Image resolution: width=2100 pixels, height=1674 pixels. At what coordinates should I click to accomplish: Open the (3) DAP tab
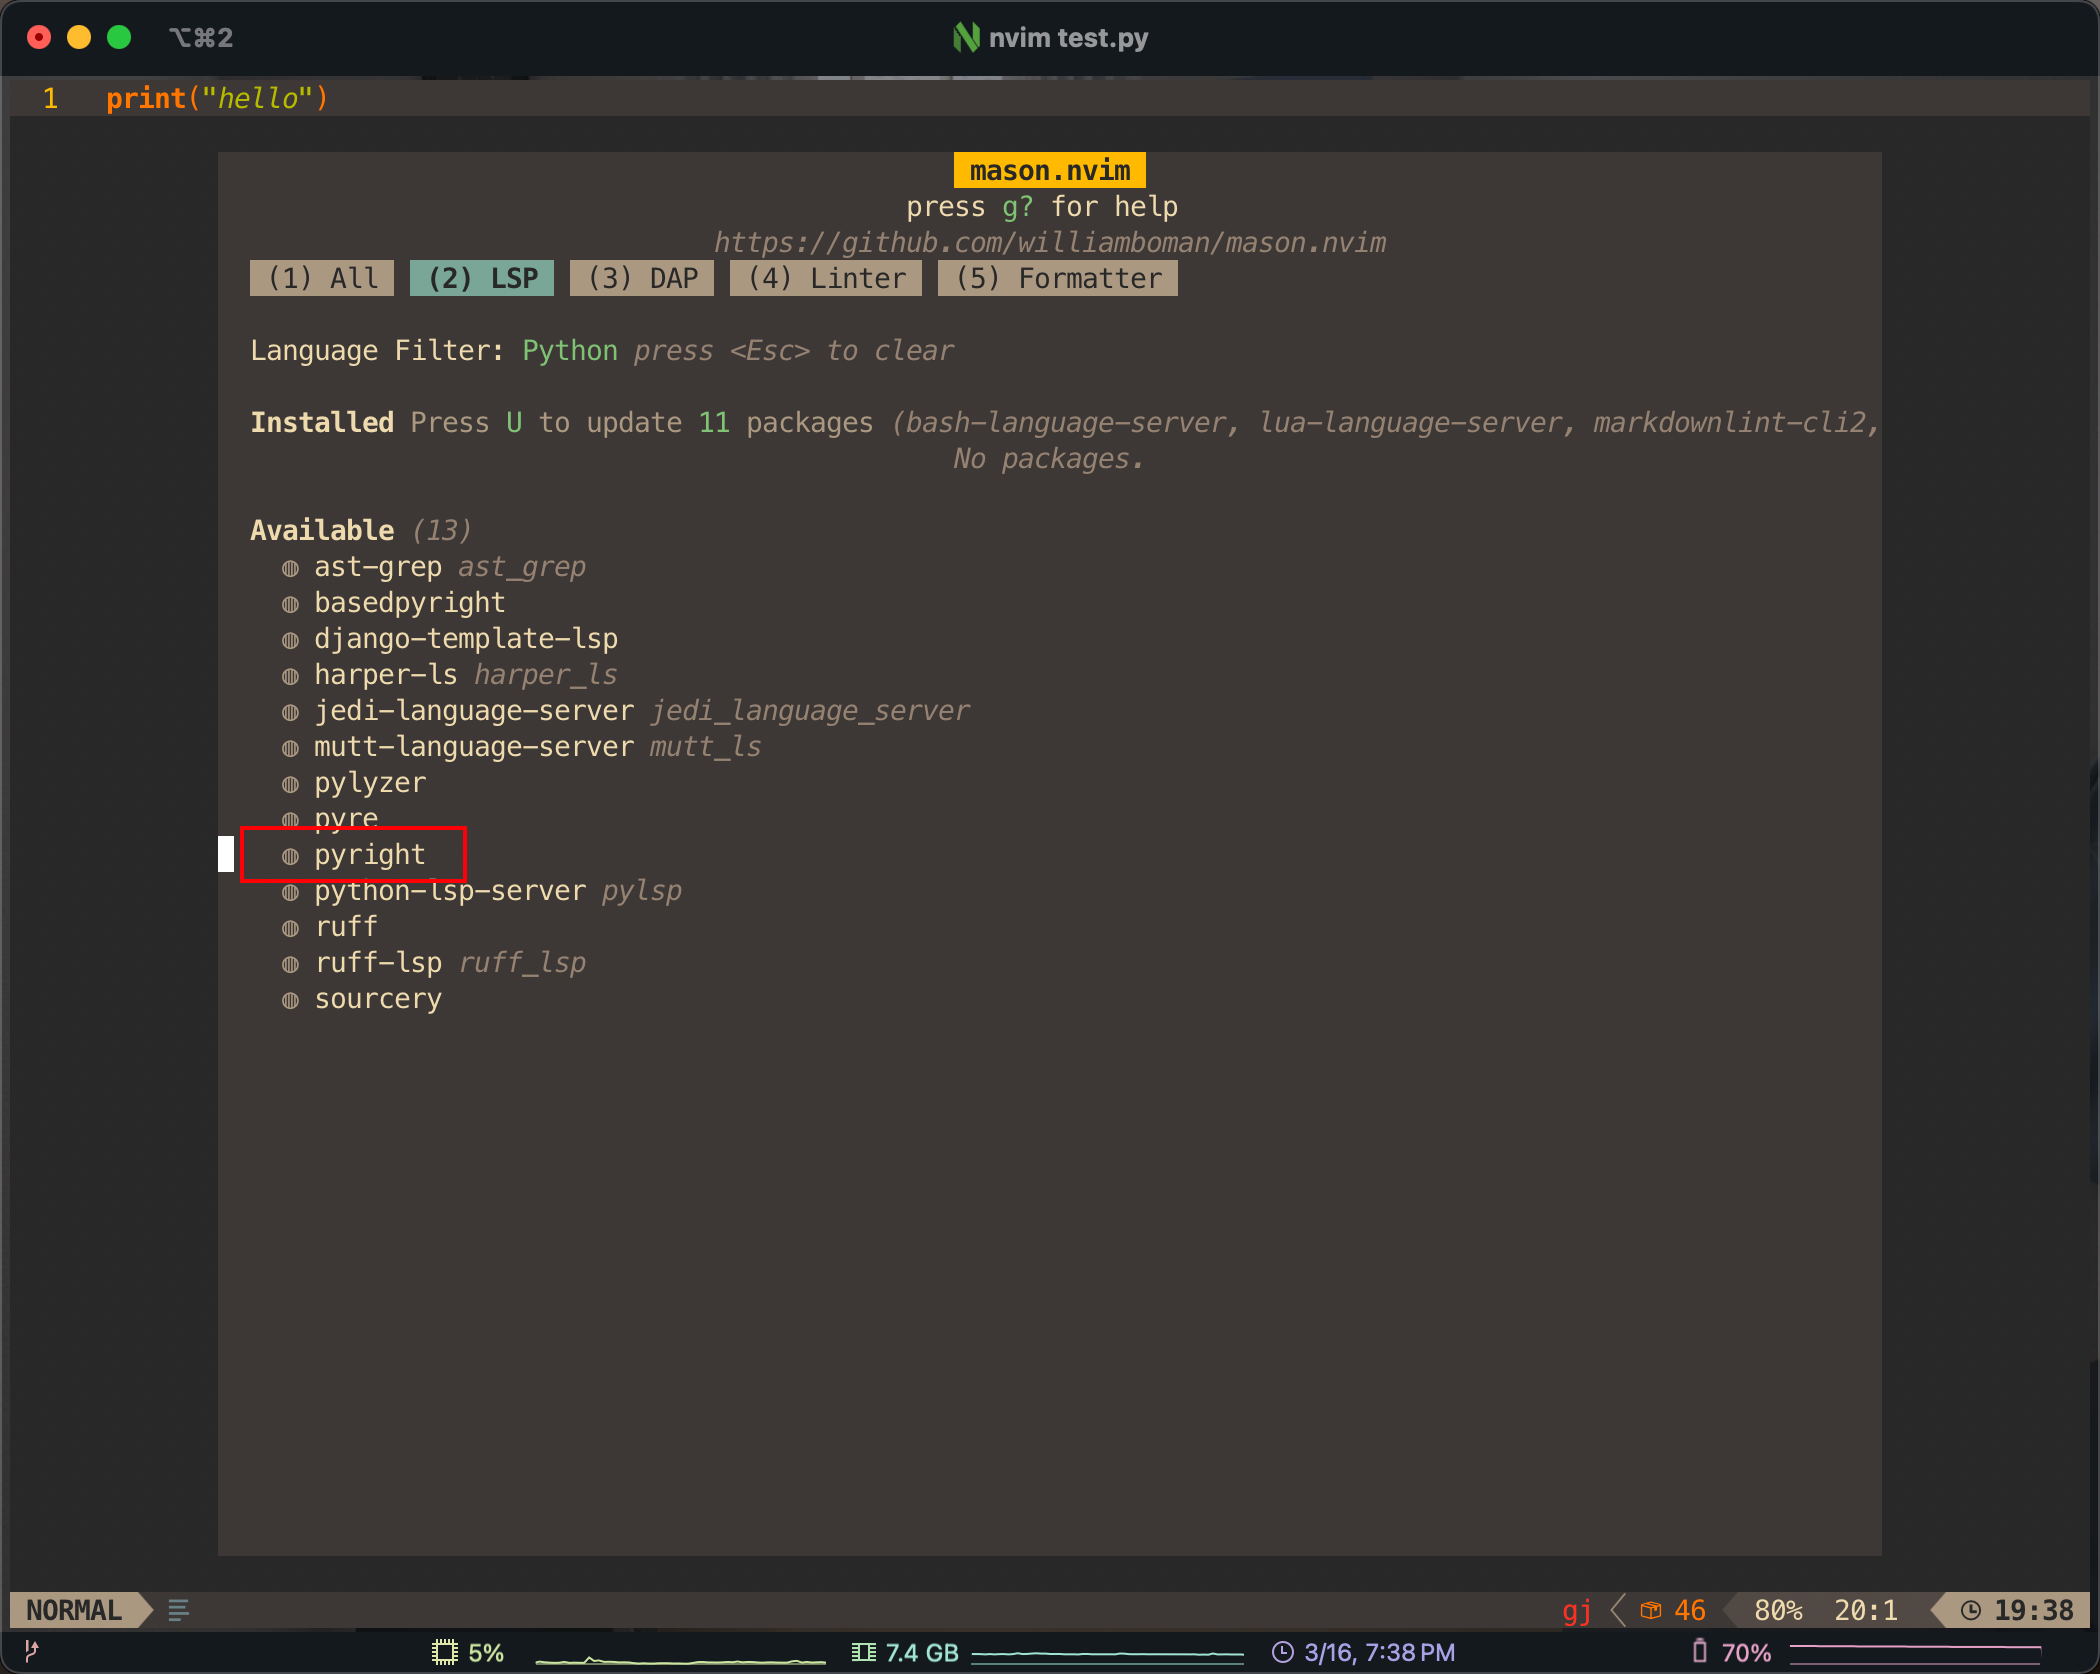coord(642,278)
